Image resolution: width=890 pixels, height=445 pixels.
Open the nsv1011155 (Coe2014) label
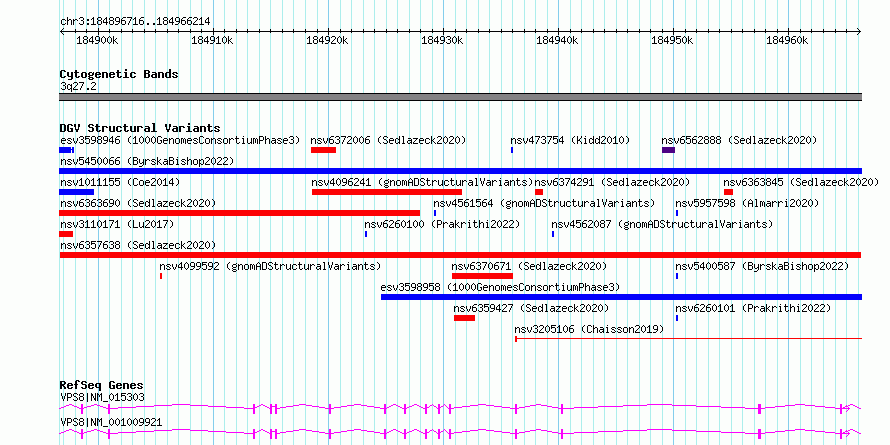120,182
